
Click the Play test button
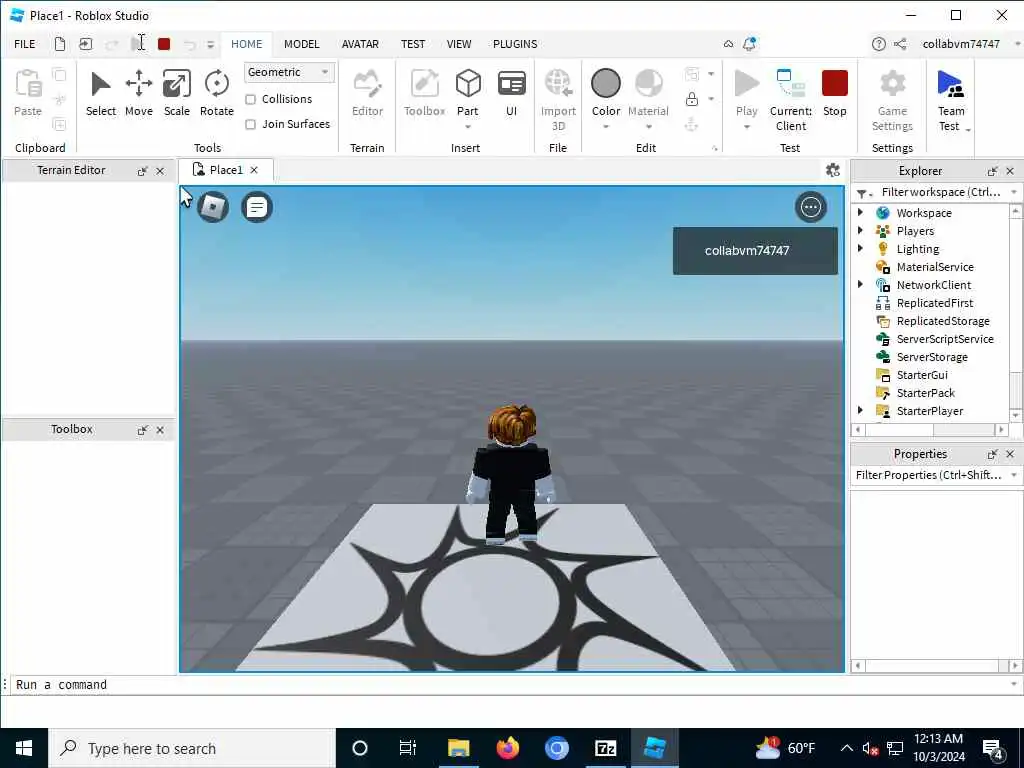(746, 93)
